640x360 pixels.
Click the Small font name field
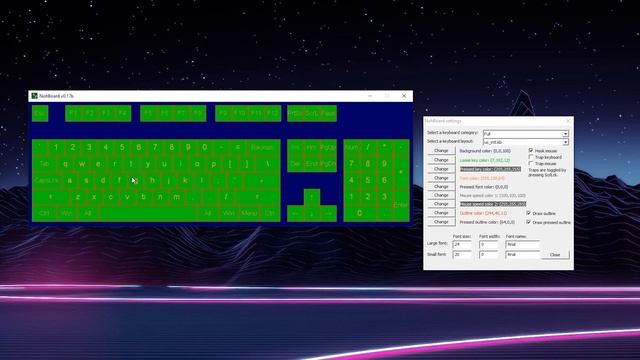522,254
